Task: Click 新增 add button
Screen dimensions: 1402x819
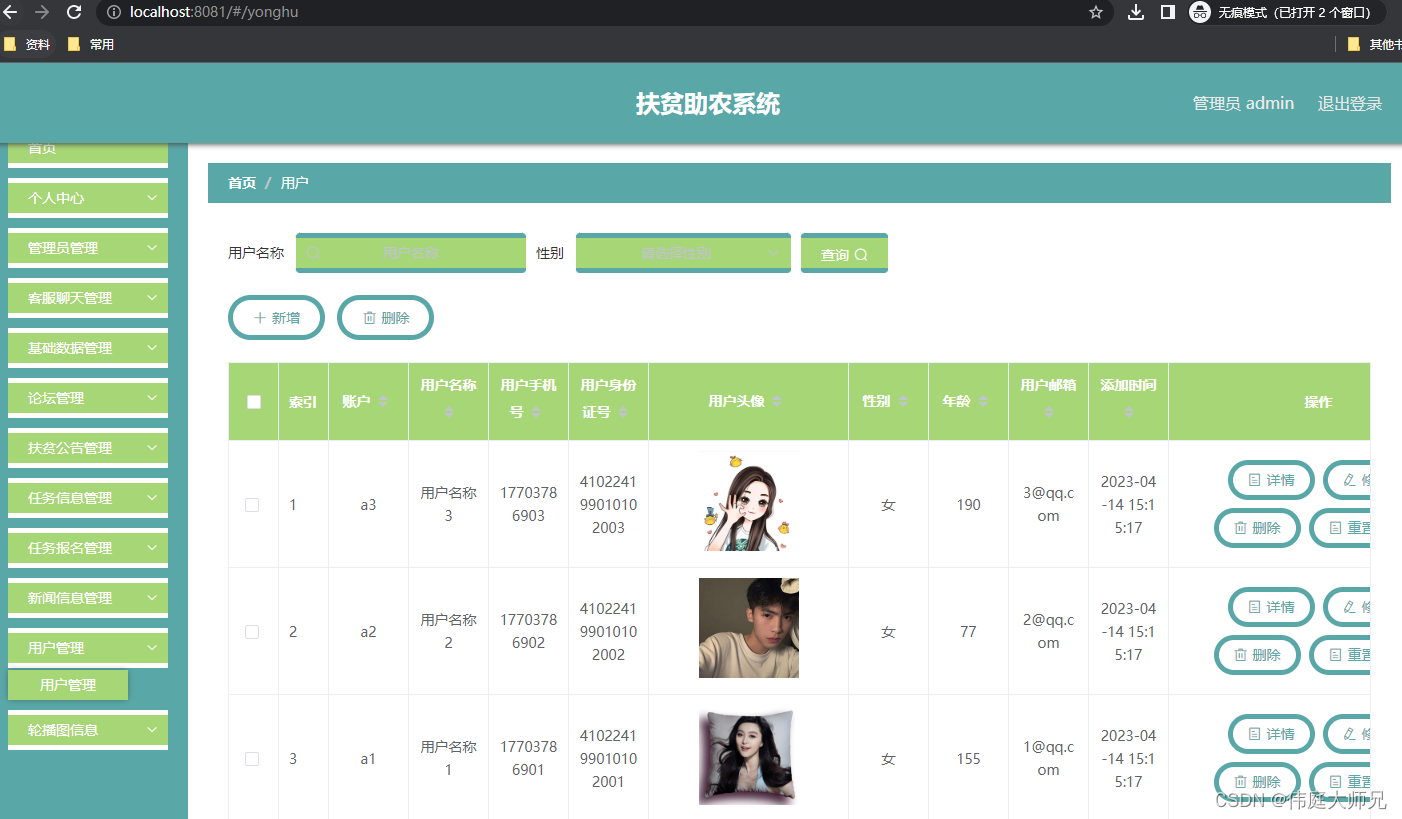Action: coord(277,318)
